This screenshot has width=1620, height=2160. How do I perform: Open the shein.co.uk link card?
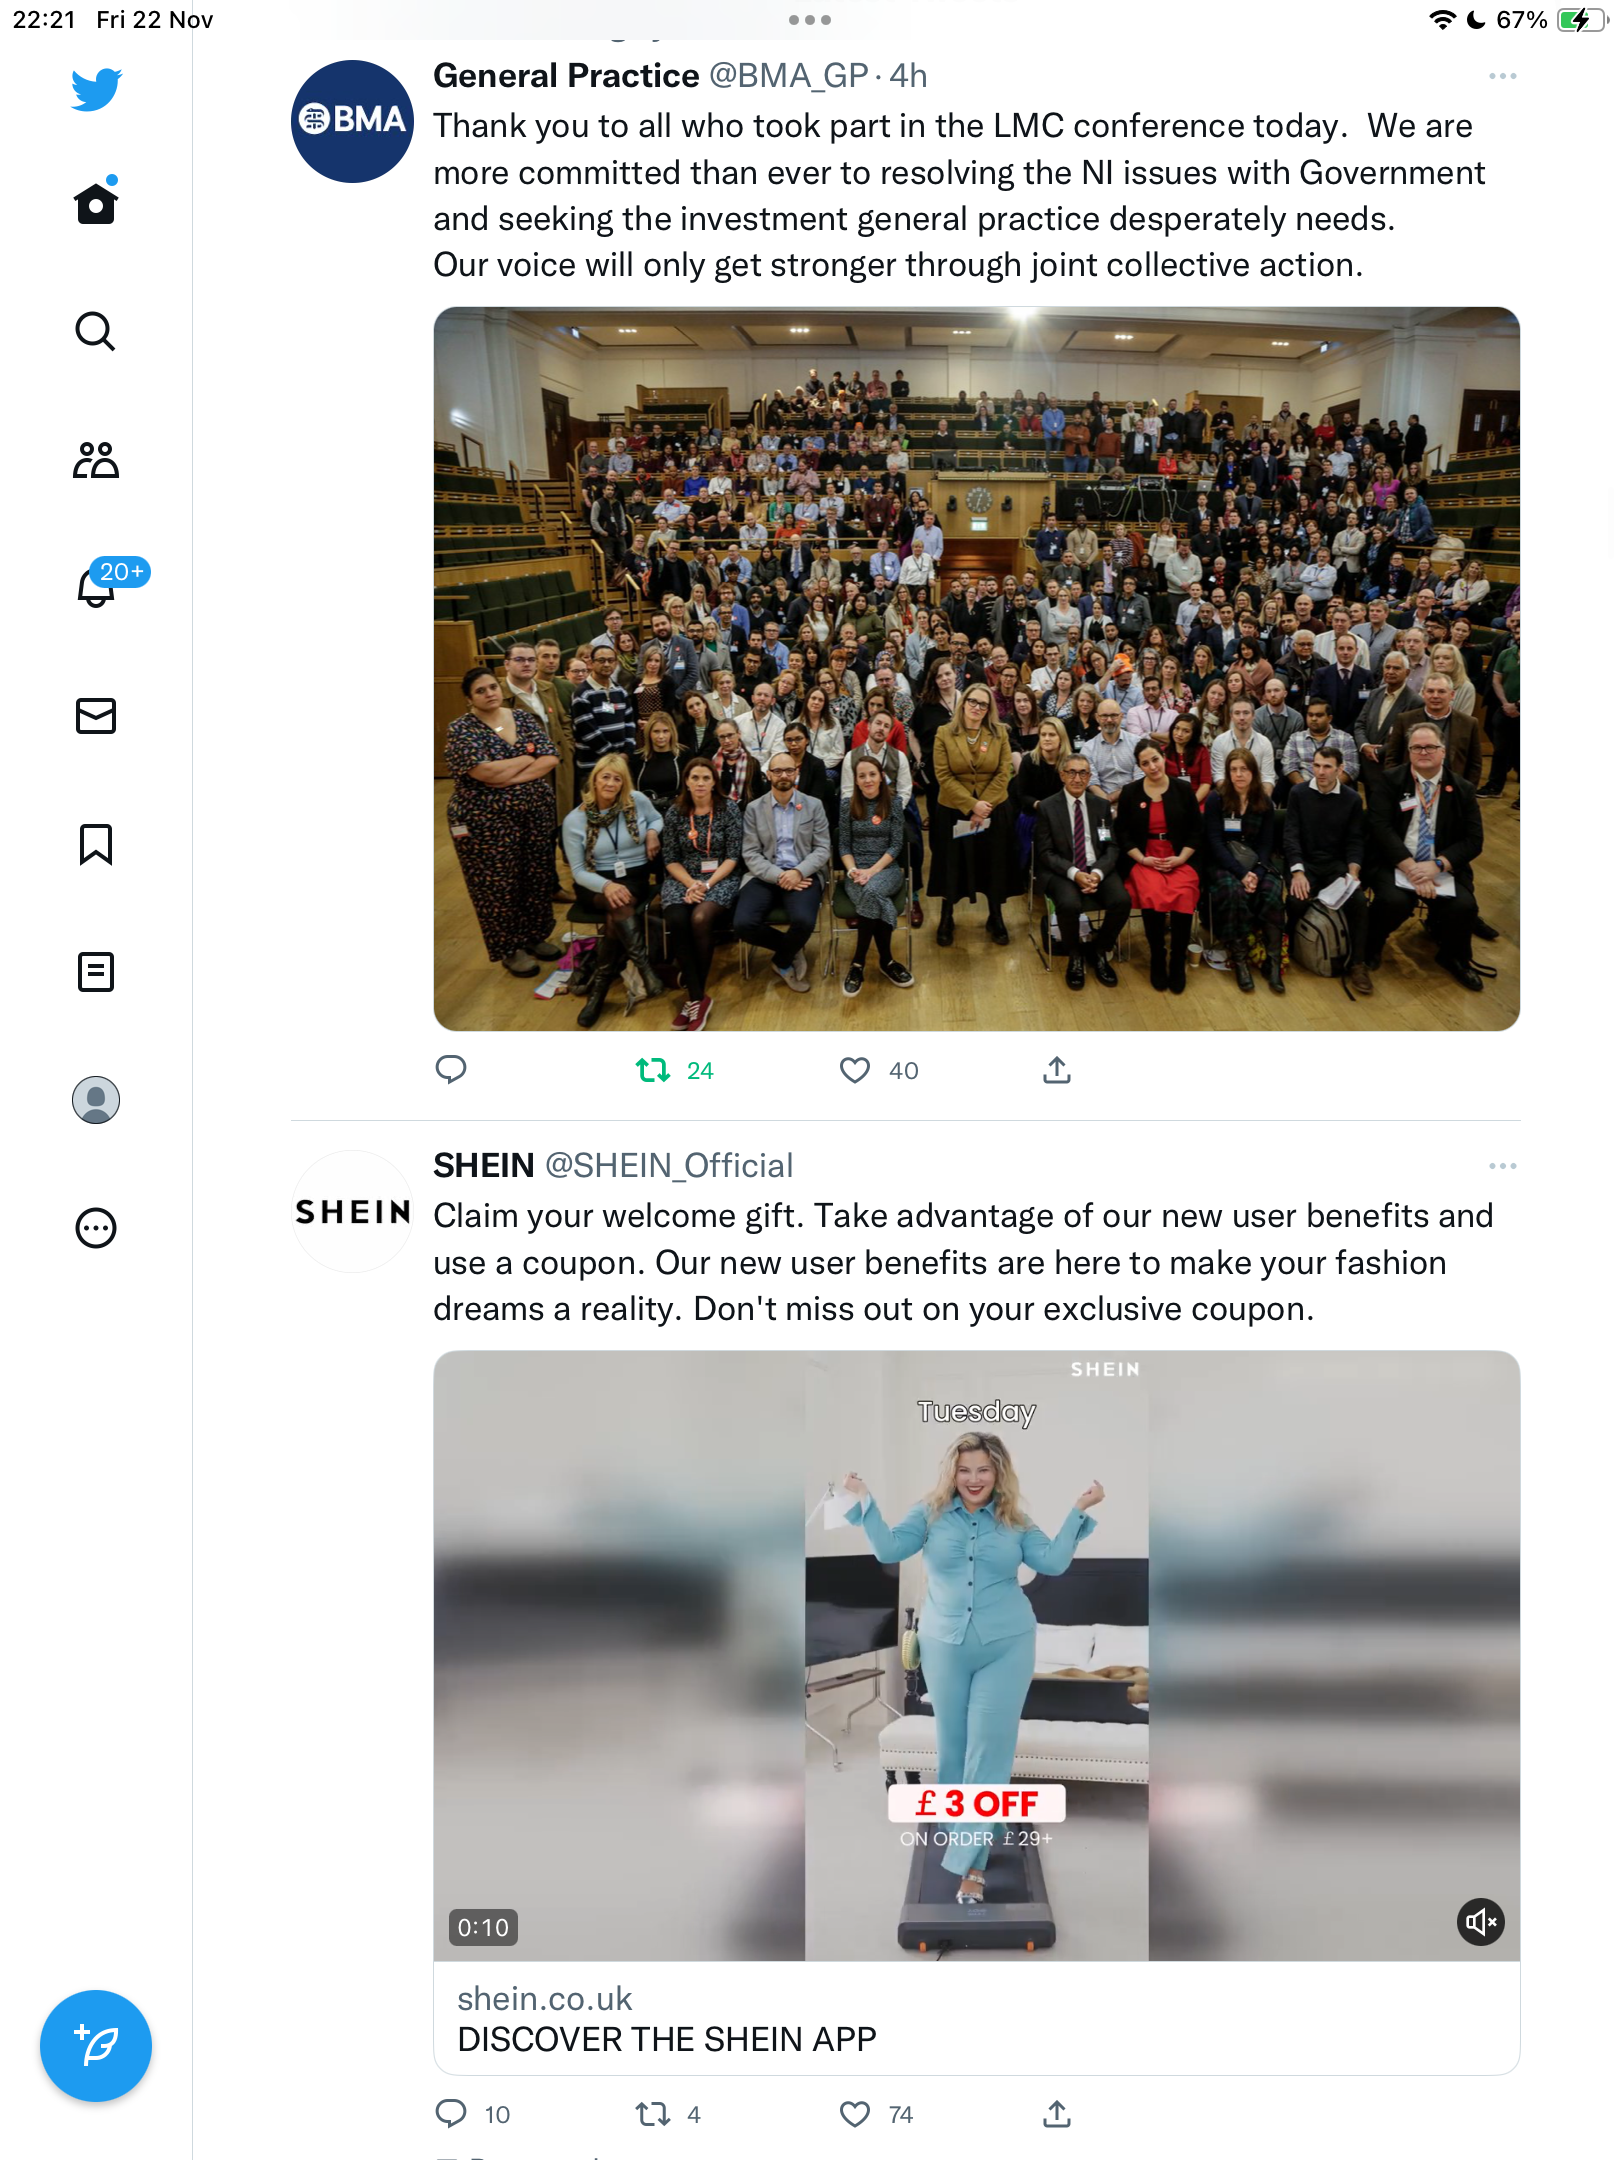[x=977, y=2018]
